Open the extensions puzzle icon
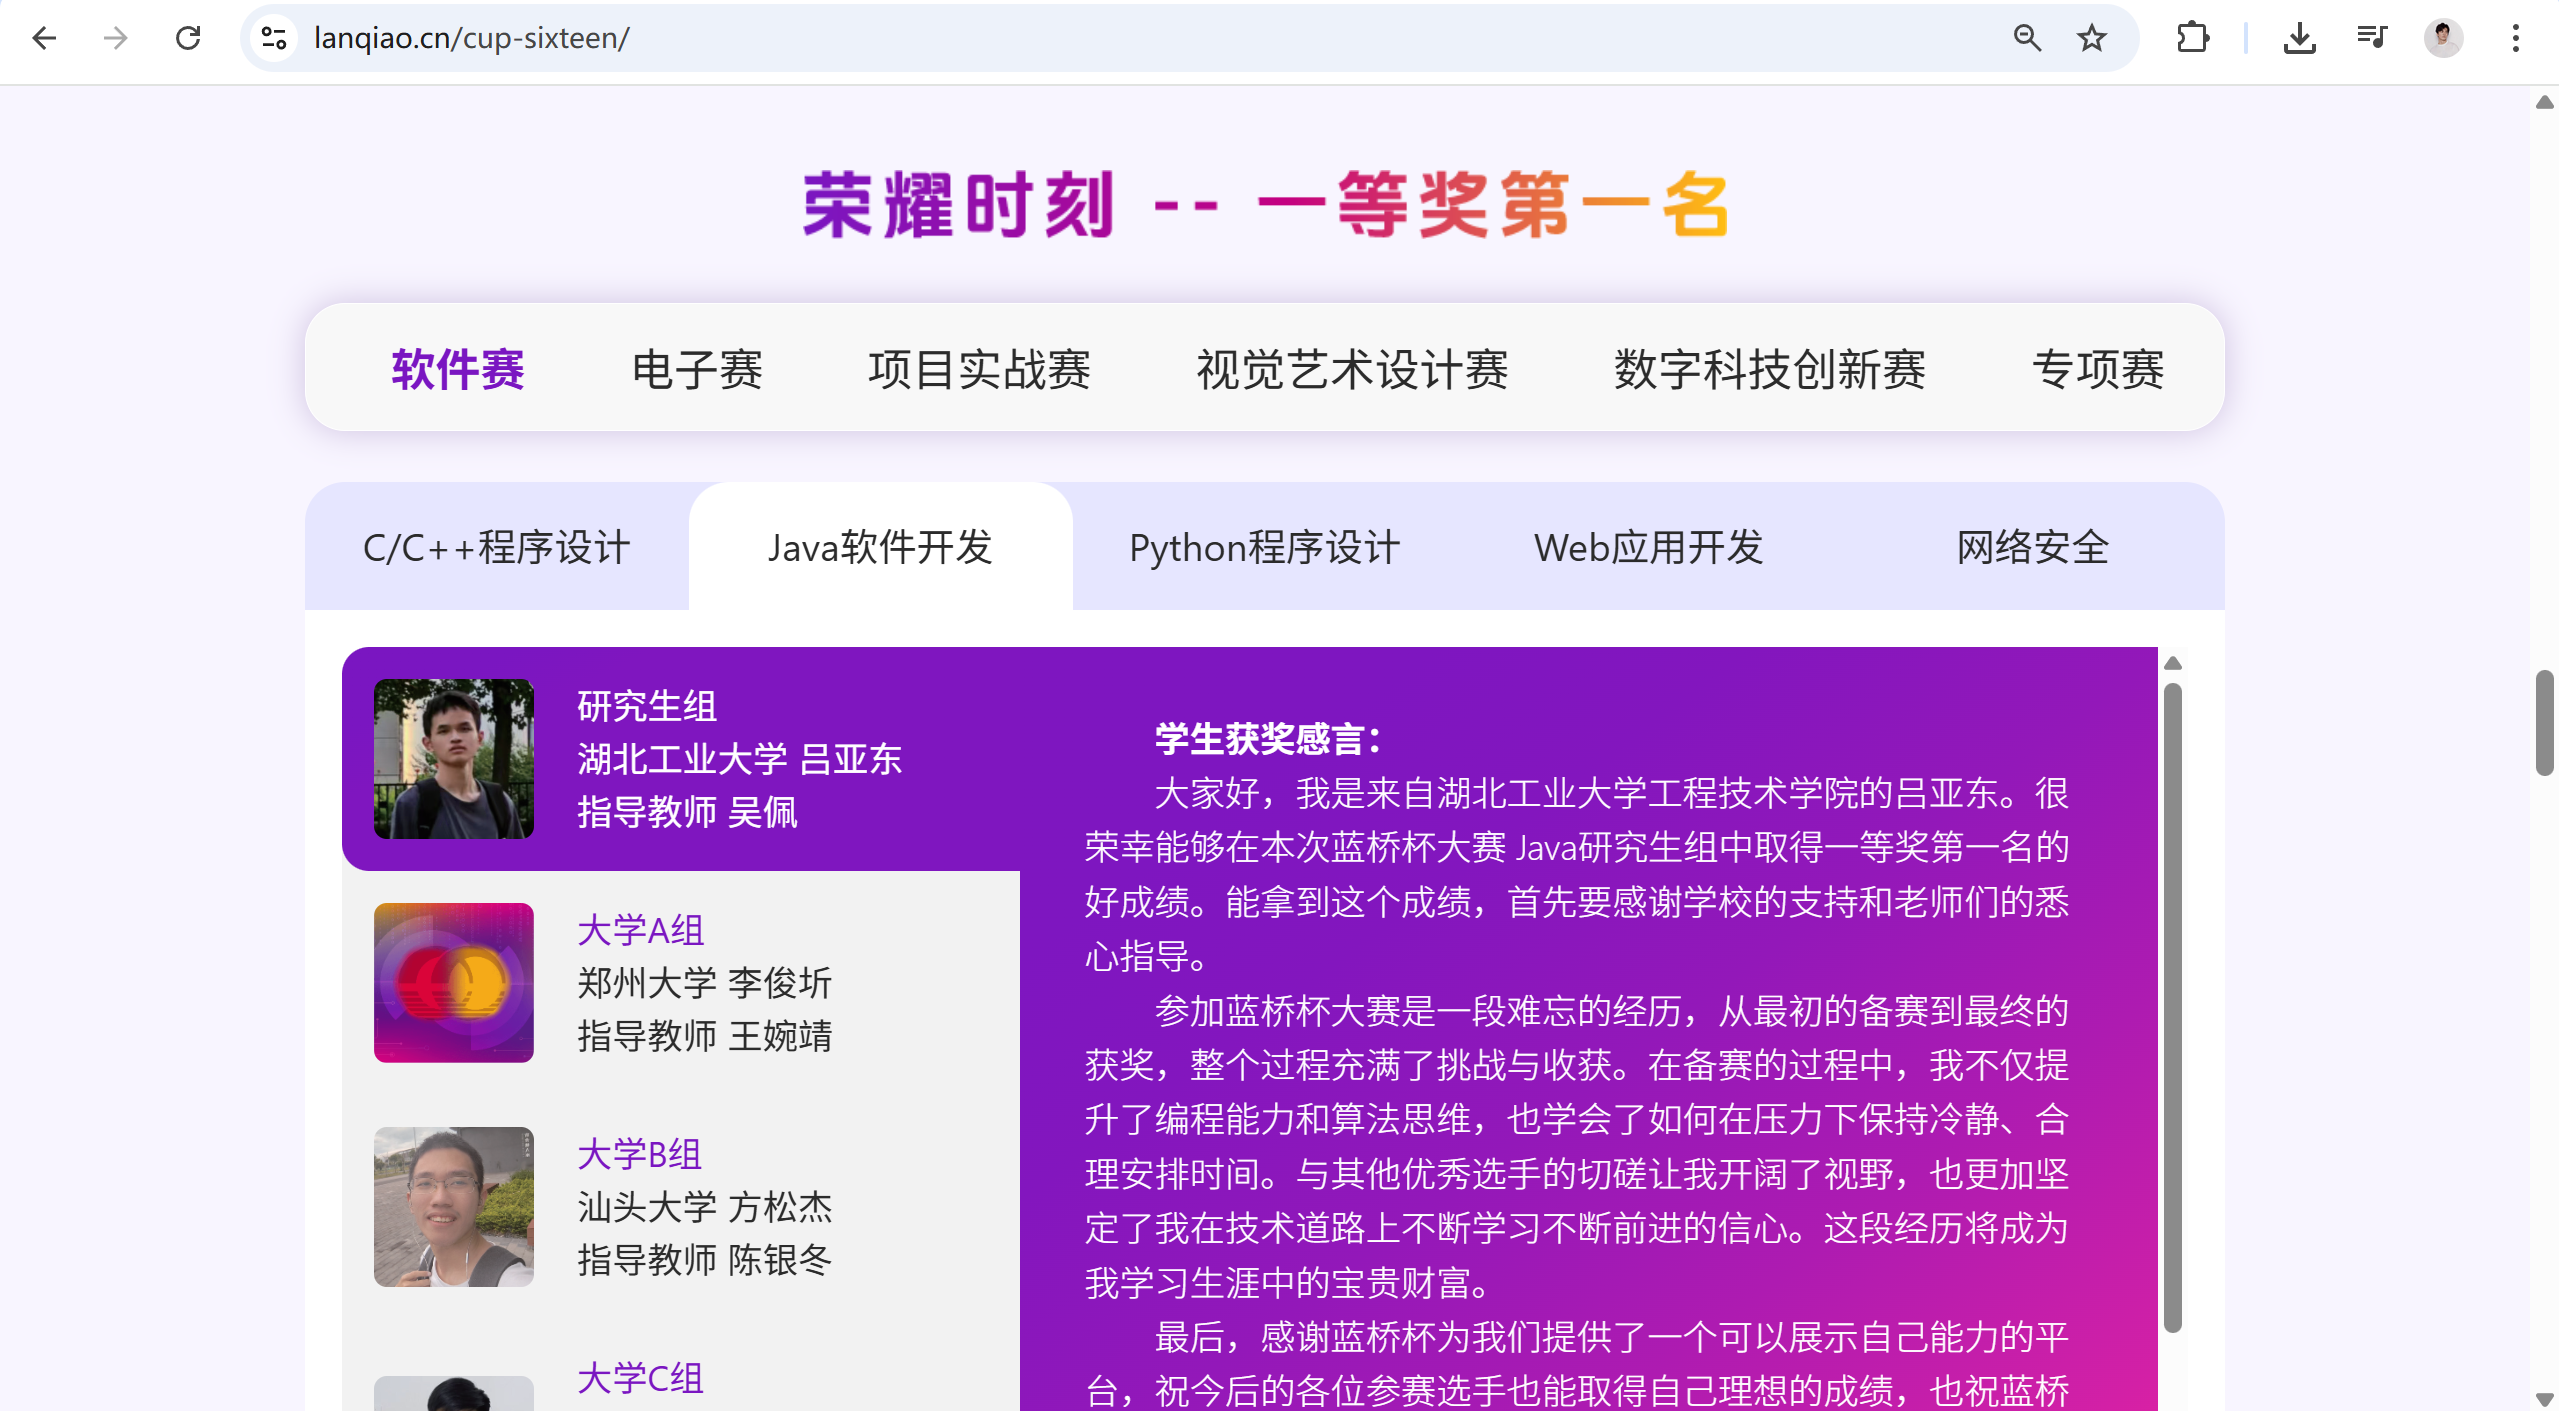Screen dimensions: 2559x1411 pyautogui.click(x=2192, y=38)
